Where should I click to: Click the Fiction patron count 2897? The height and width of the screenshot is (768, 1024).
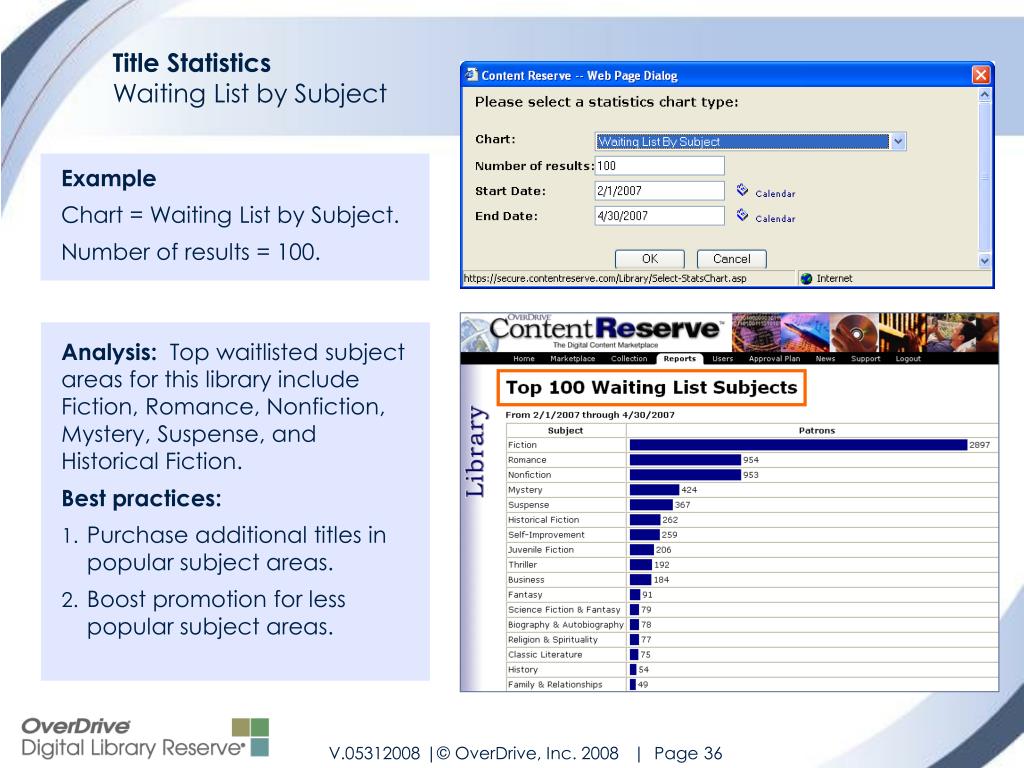(x=980, y=445)
